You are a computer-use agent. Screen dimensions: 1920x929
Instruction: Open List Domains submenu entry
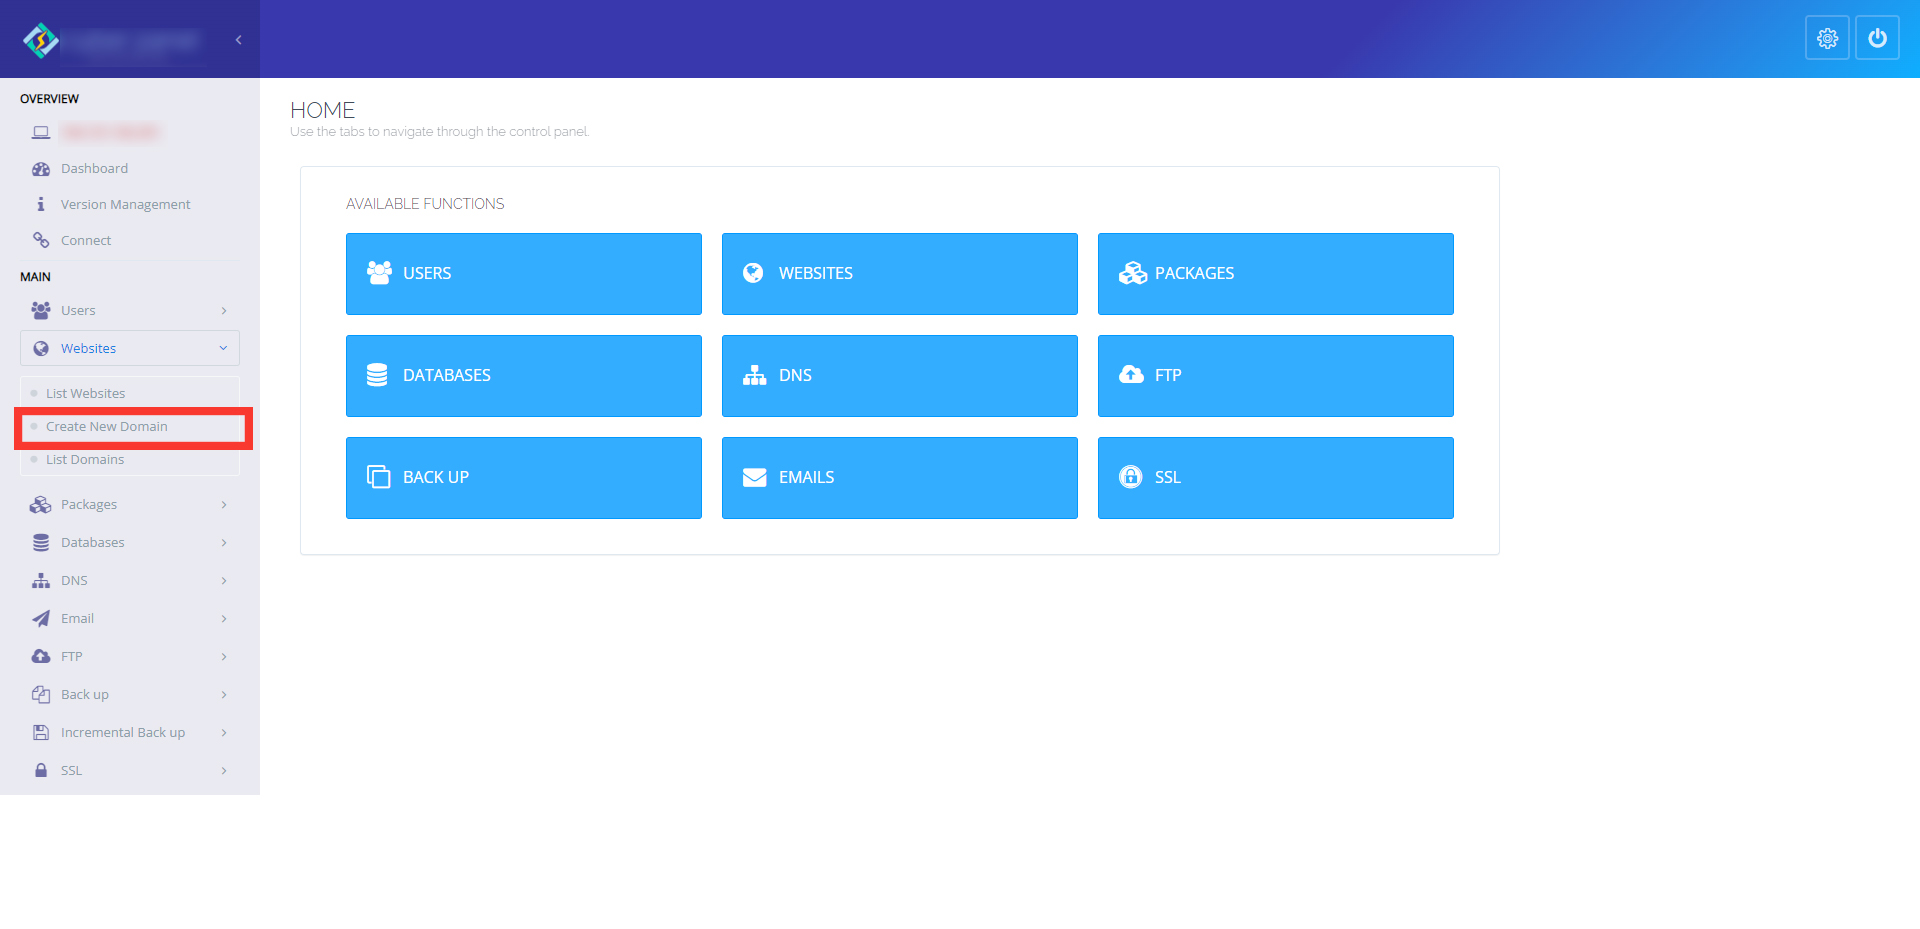point(85,460)
